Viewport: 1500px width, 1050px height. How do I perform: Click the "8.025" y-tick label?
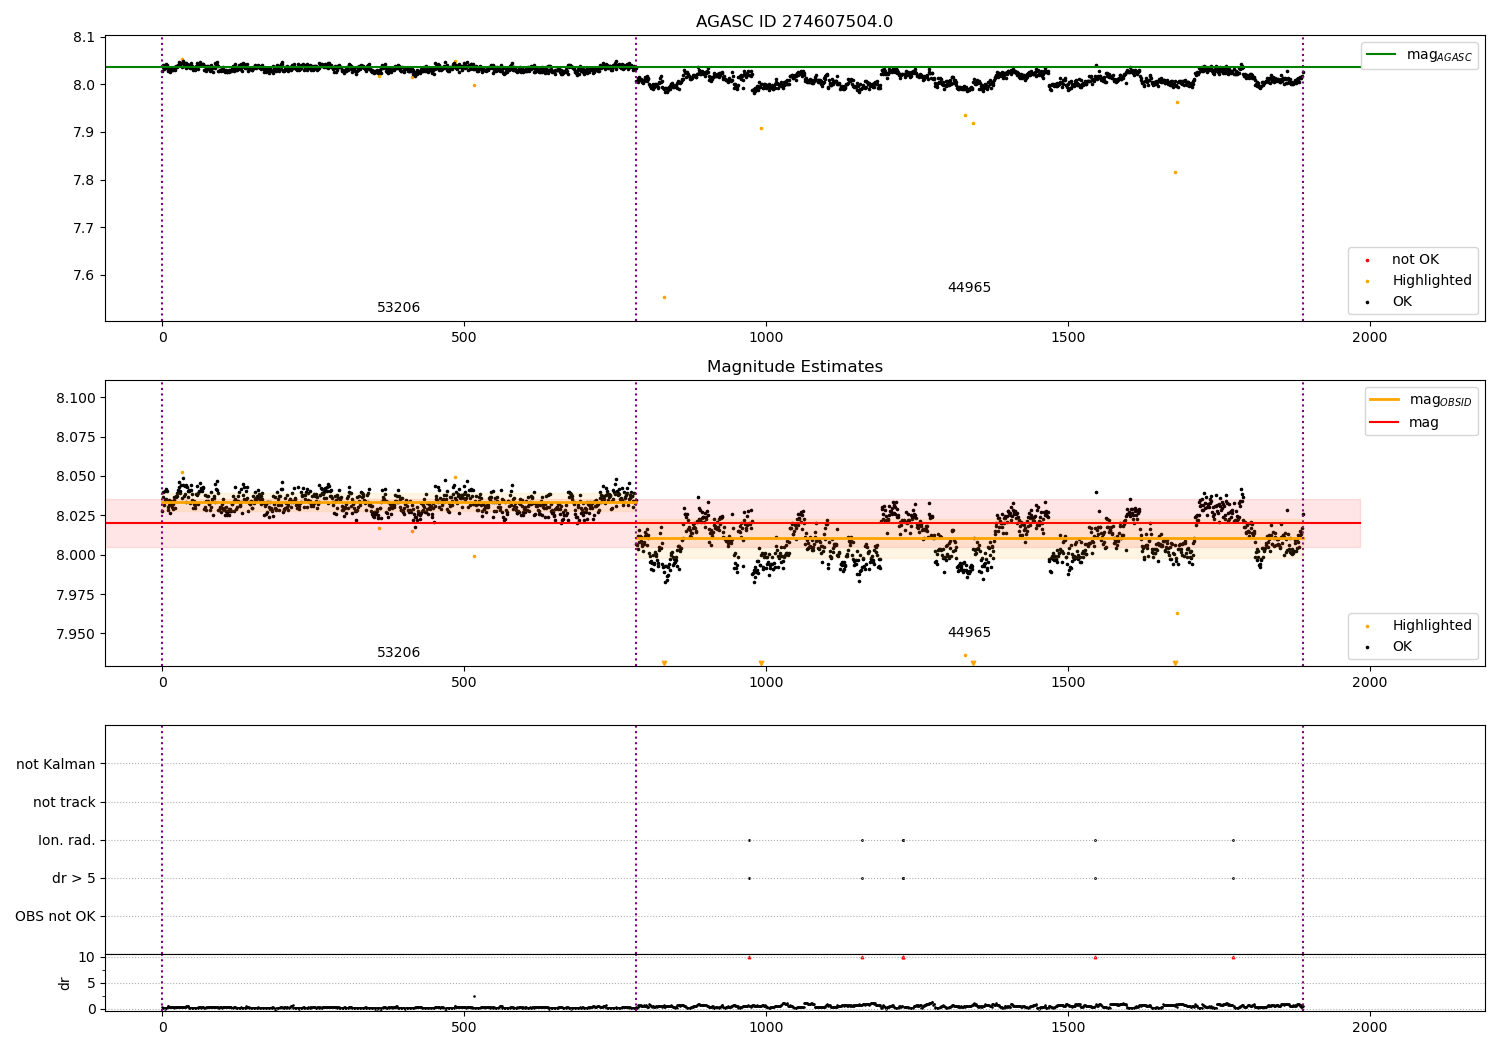[76, 516]
